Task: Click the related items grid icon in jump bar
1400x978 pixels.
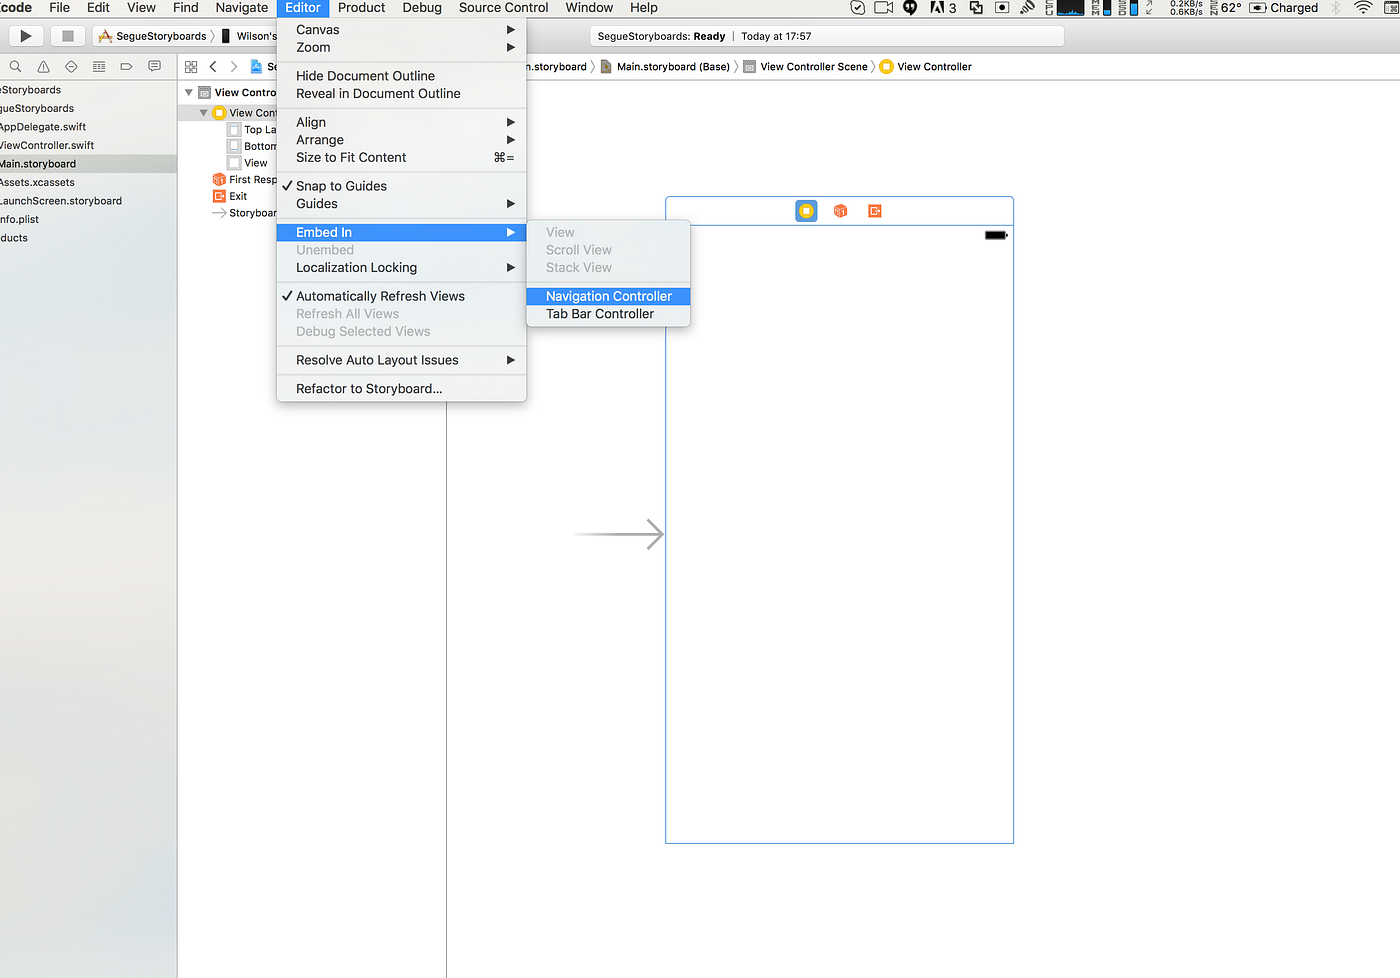Action: pyautogui.click(x=190, y=66)
